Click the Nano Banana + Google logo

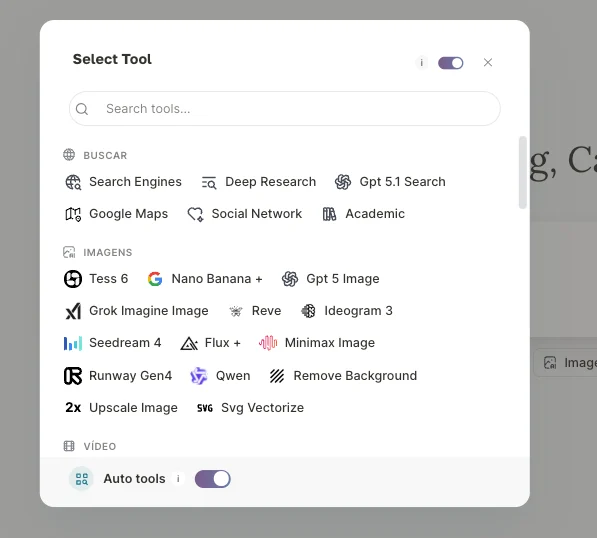(155, 279)
